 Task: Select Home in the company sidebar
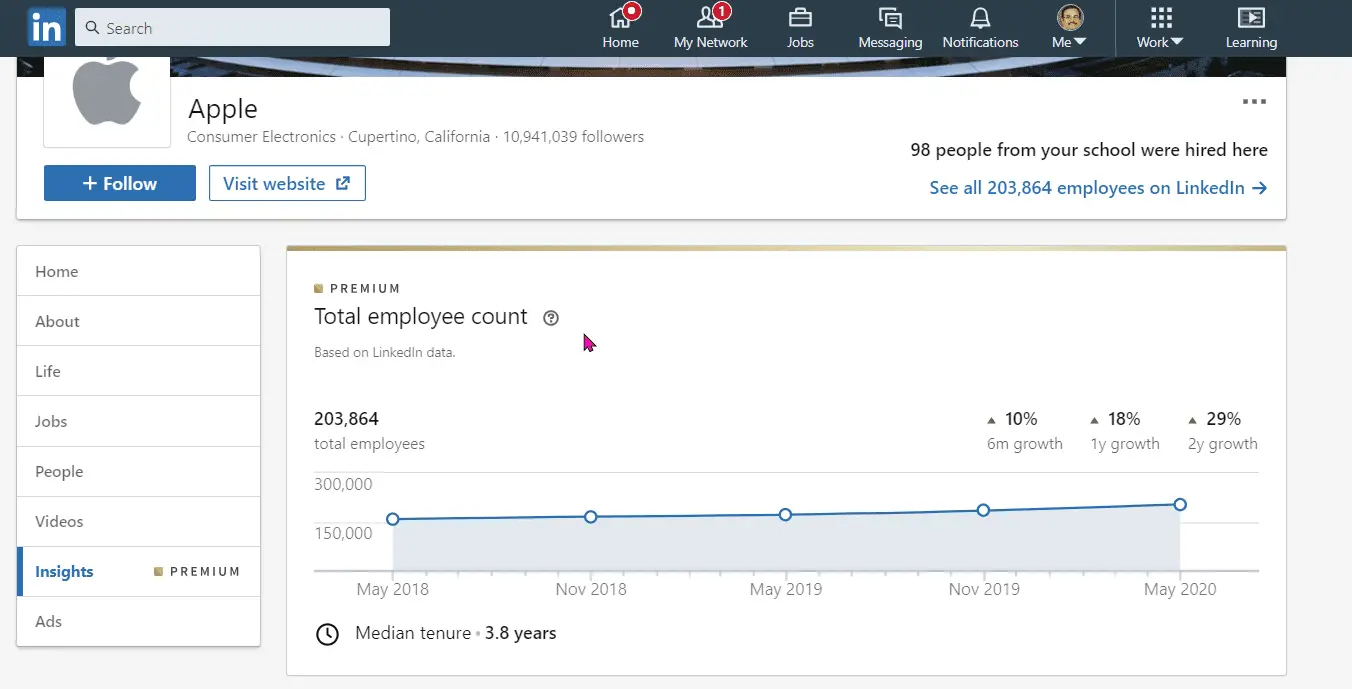point(139,271)
